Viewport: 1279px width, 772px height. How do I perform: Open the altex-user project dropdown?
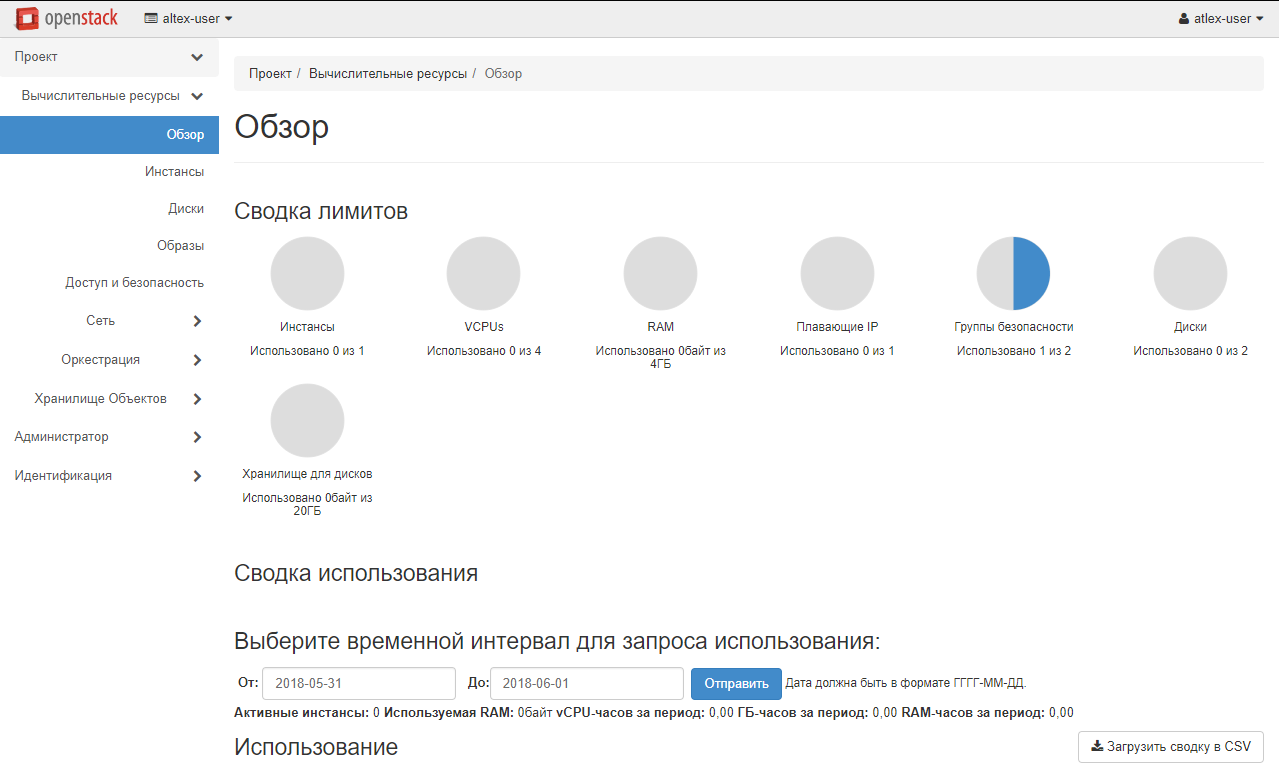coord(189,18)
